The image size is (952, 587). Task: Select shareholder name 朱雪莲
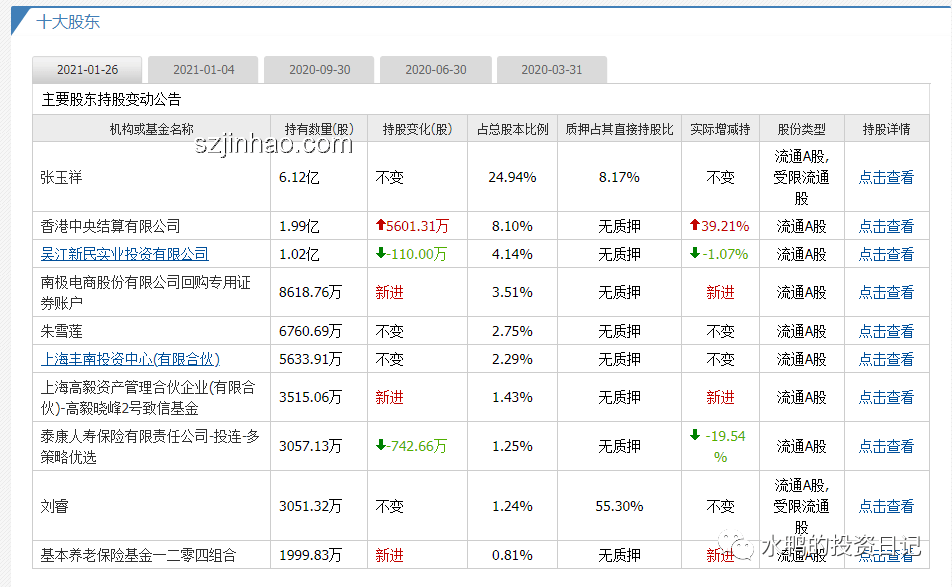pos(61,331)
